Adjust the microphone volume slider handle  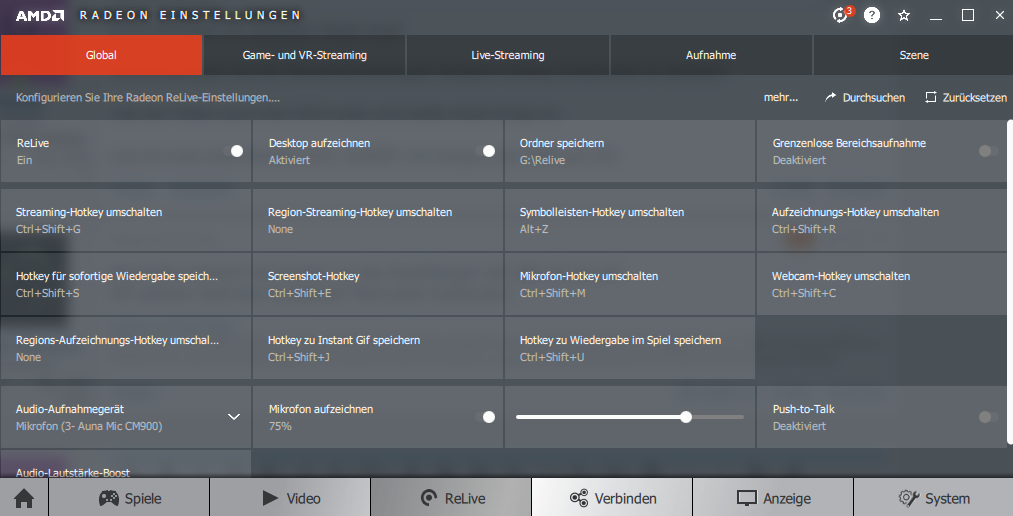[686, 417]
